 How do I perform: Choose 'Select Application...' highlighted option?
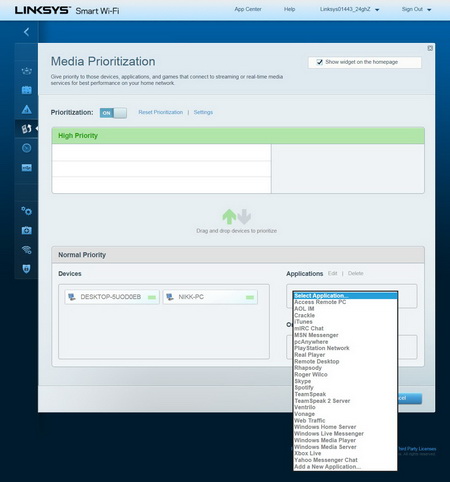tap(345, 296)
